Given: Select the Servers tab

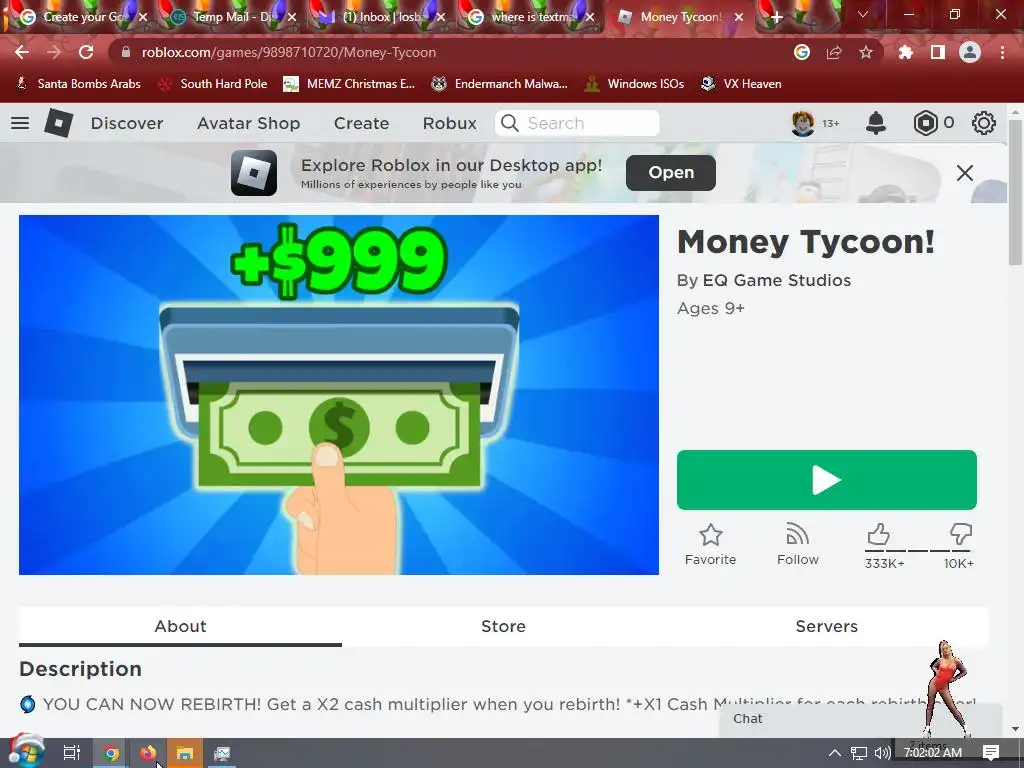Looking at the screenshot, I should pos(826,626).
